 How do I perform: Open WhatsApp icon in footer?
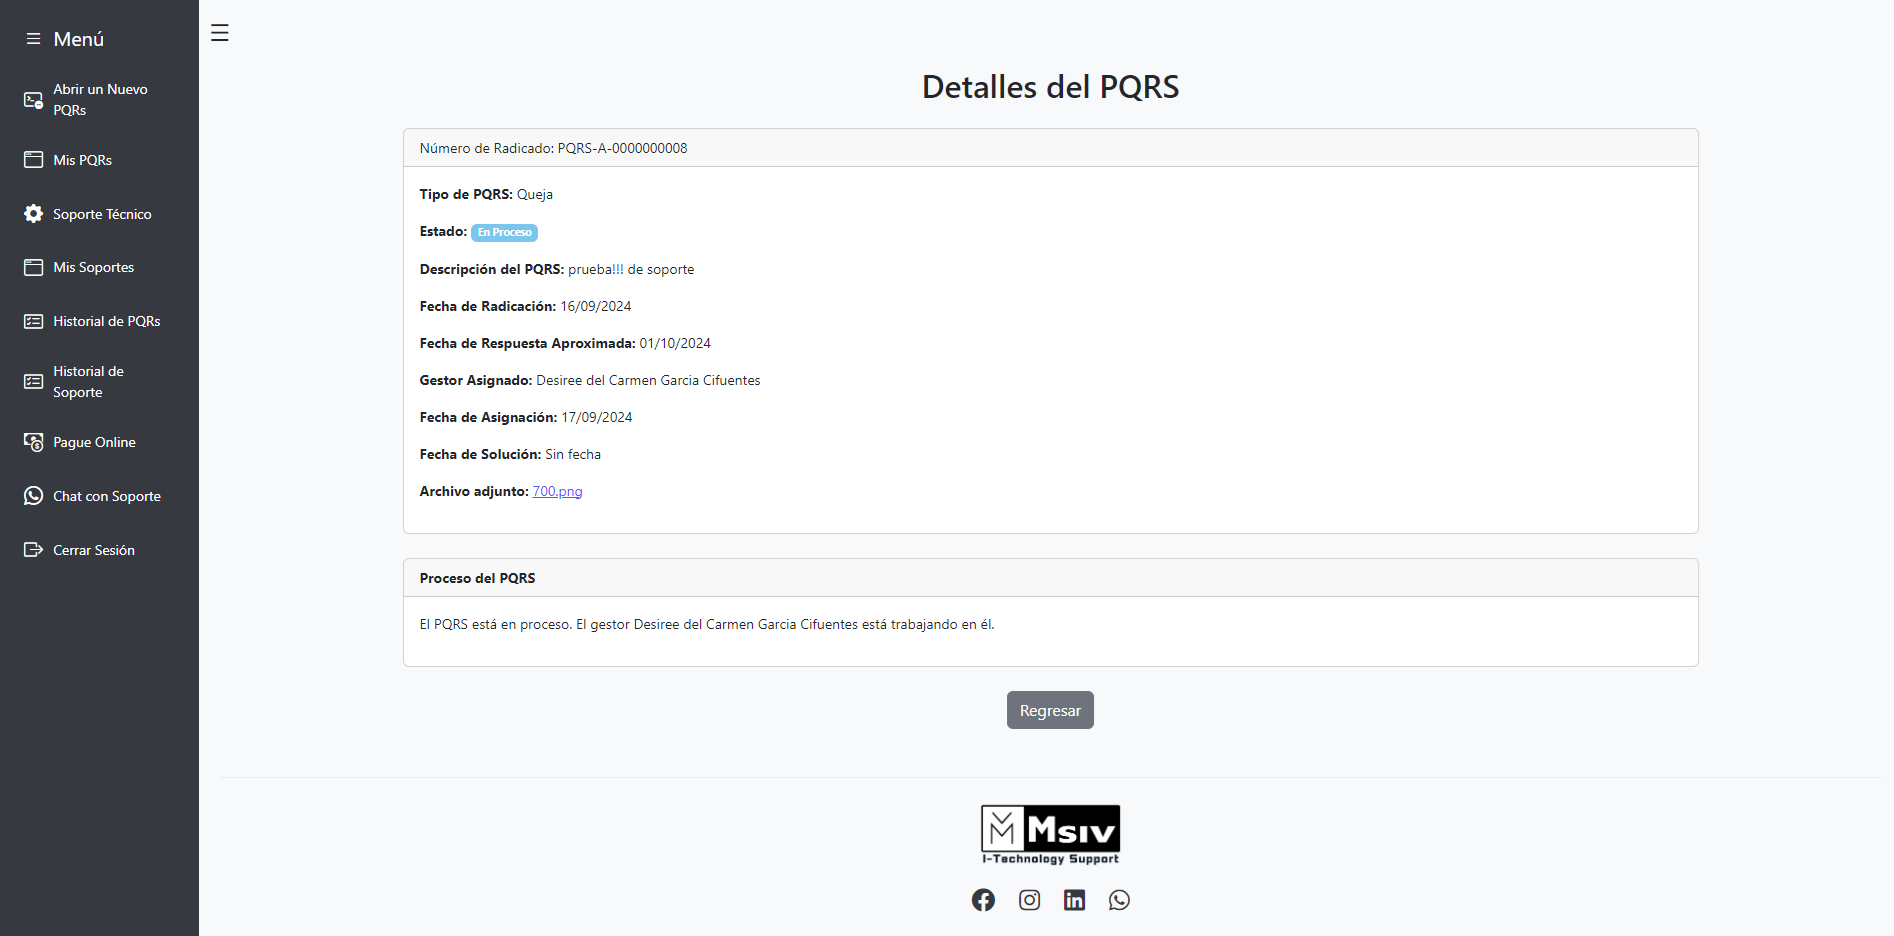pyautogui.click(x=1119, y=900)
